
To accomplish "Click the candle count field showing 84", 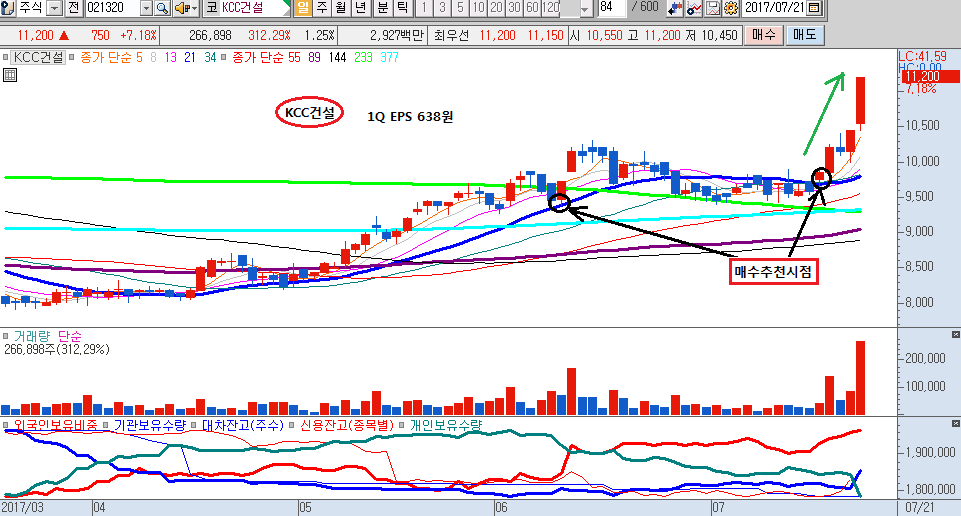I will click(610, 7).
